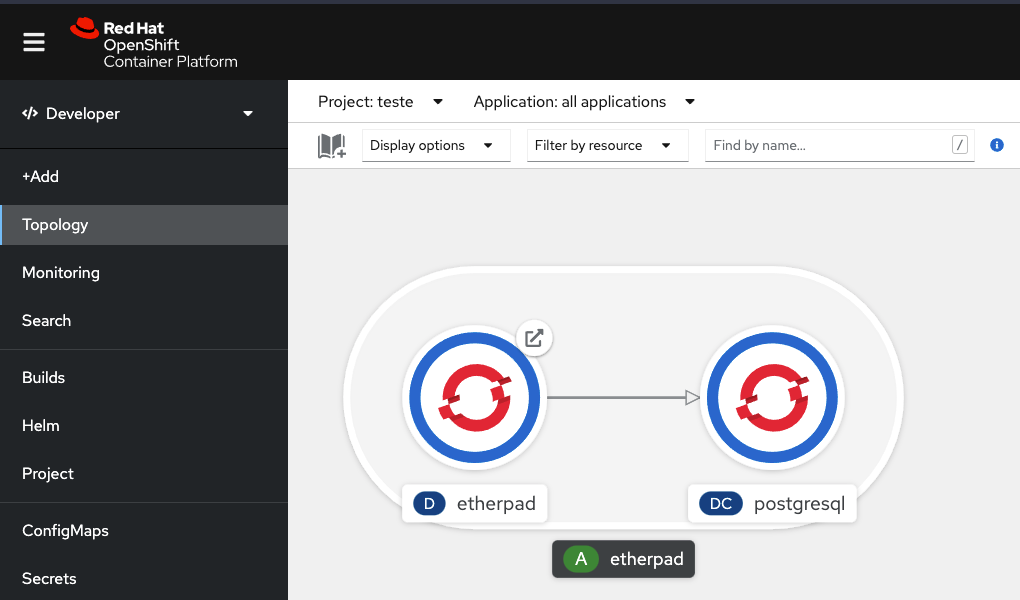Viewport: 1020px width, 600px height.
Task: Focus the Find by name field
Action: pos(839,145)
